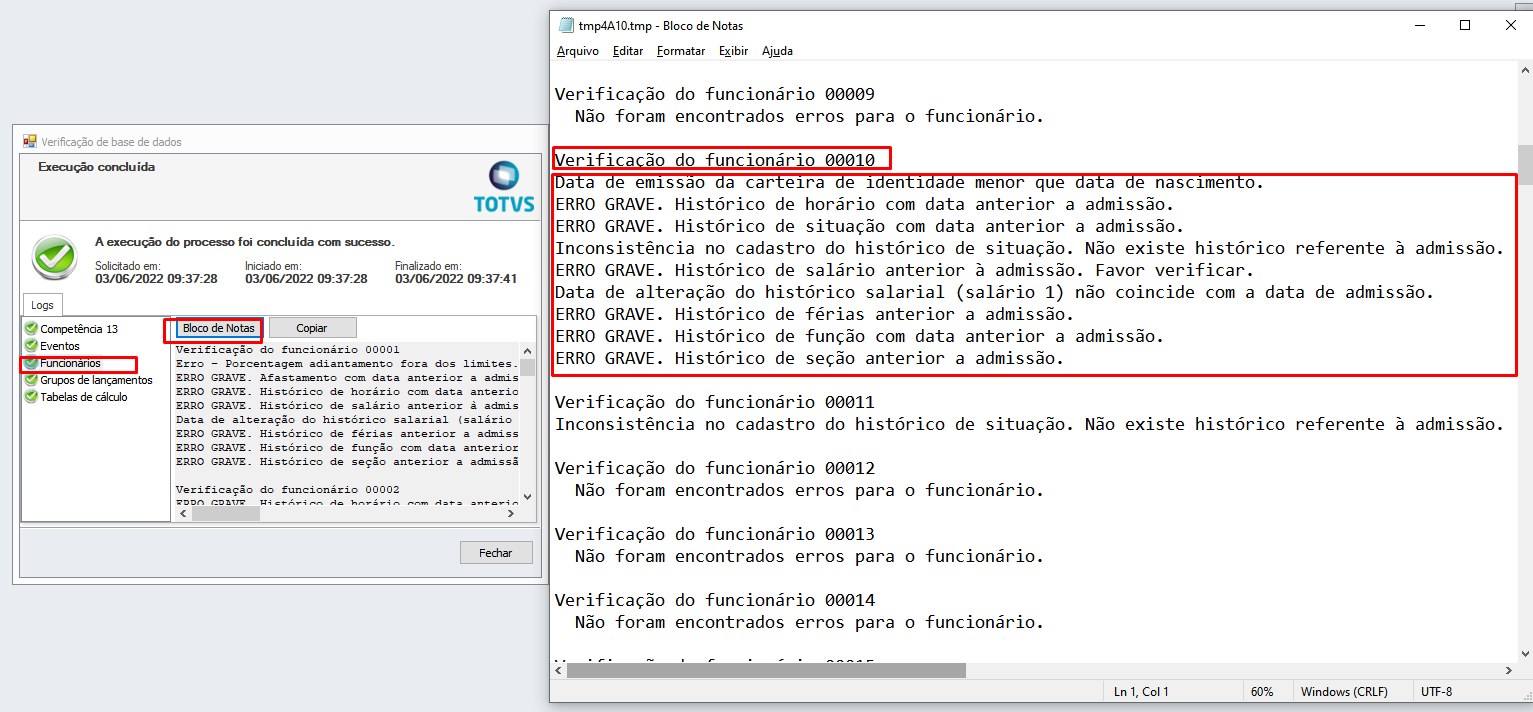
Task: Click 'Verificação do funcionário 00002' in log panel
Action: [288, 490]
